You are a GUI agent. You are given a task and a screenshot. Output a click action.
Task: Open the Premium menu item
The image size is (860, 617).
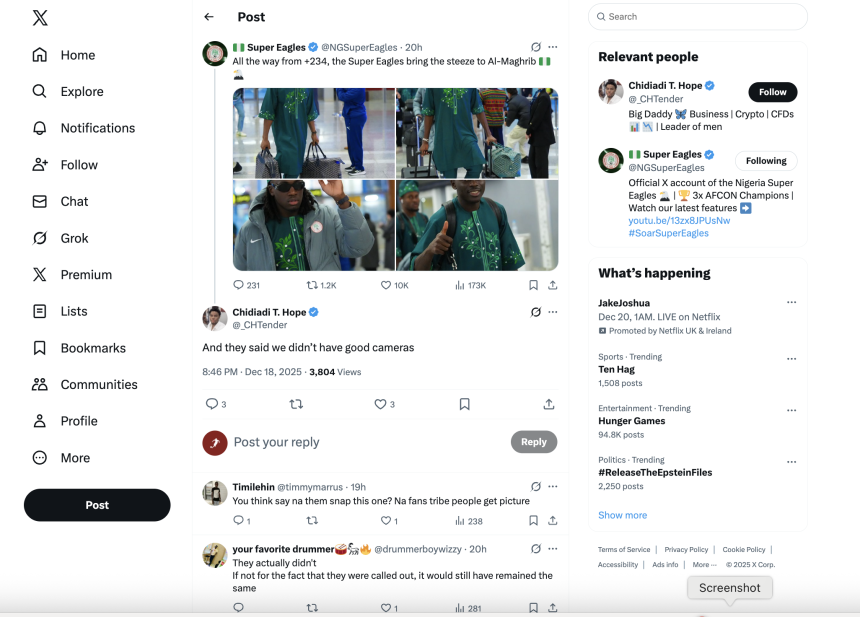86,275
